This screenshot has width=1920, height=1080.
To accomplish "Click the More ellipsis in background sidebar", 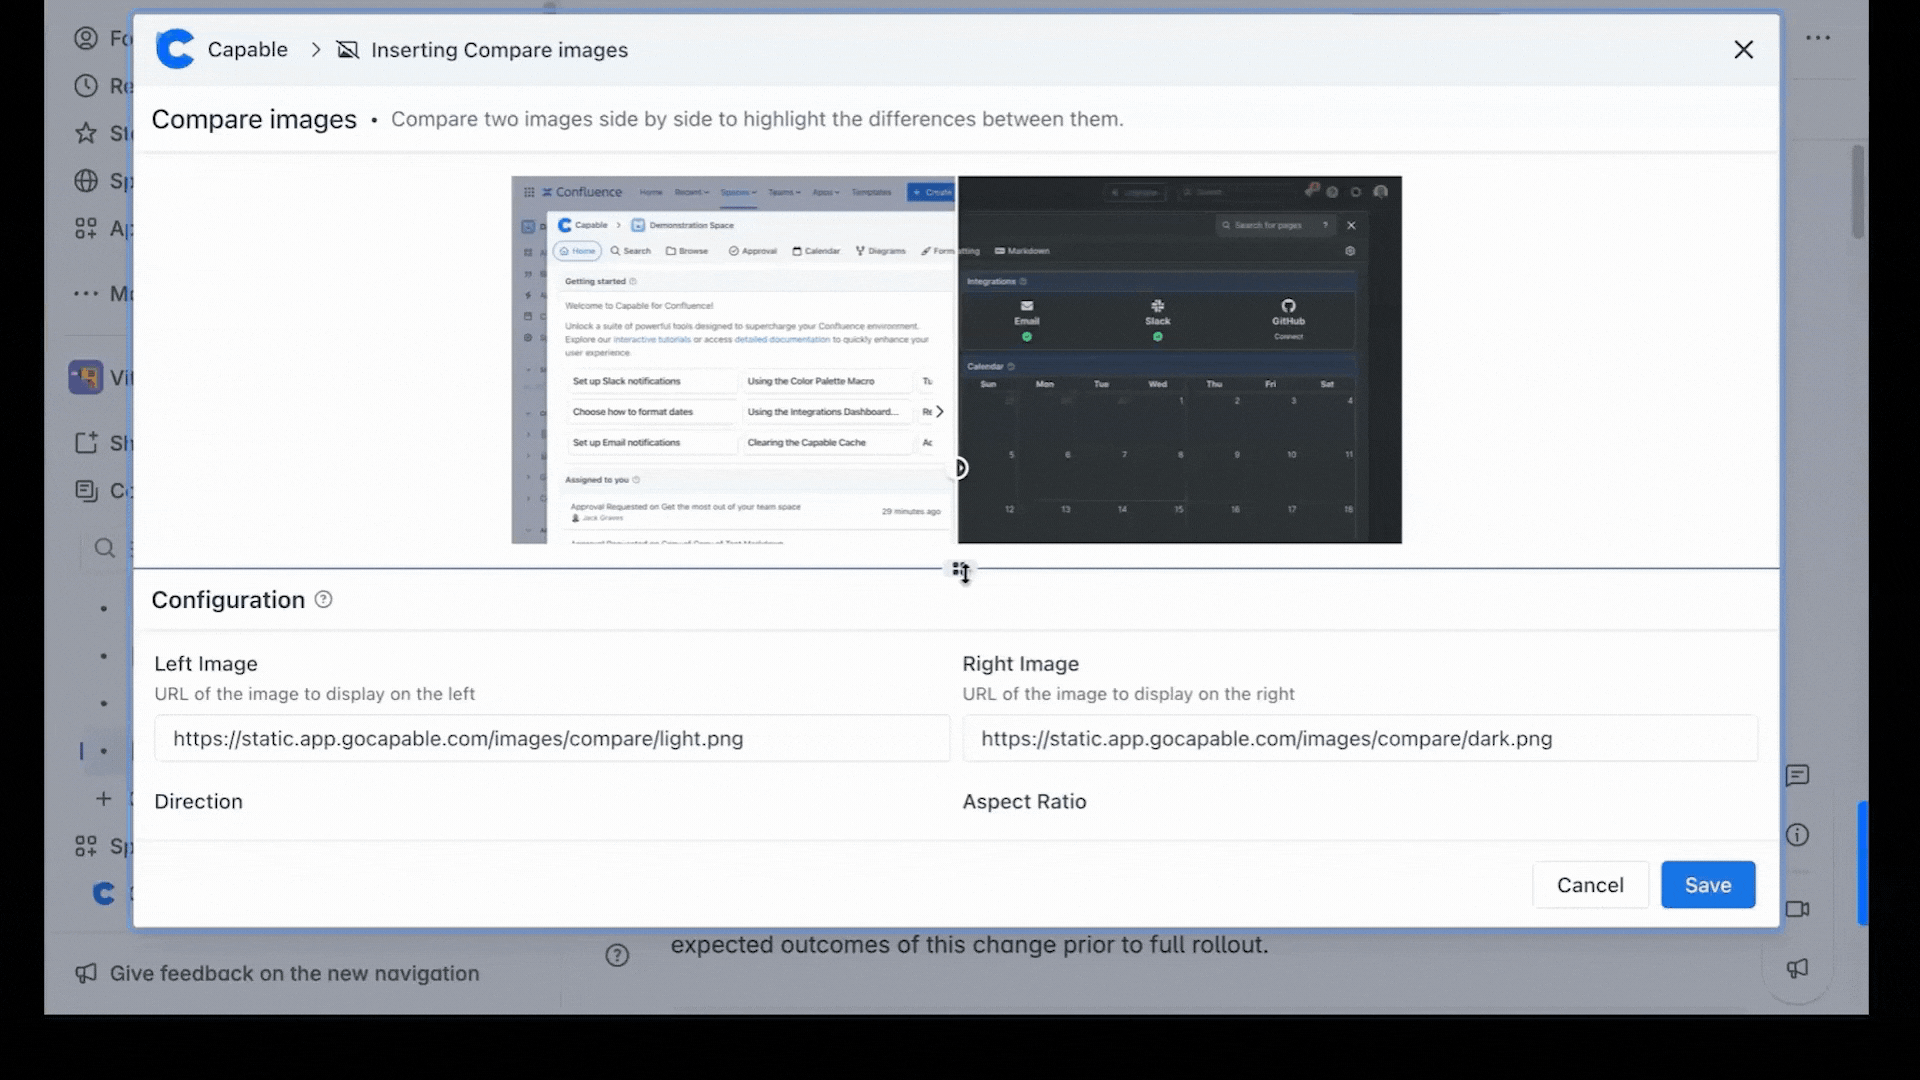I will [x=87, y=293].
